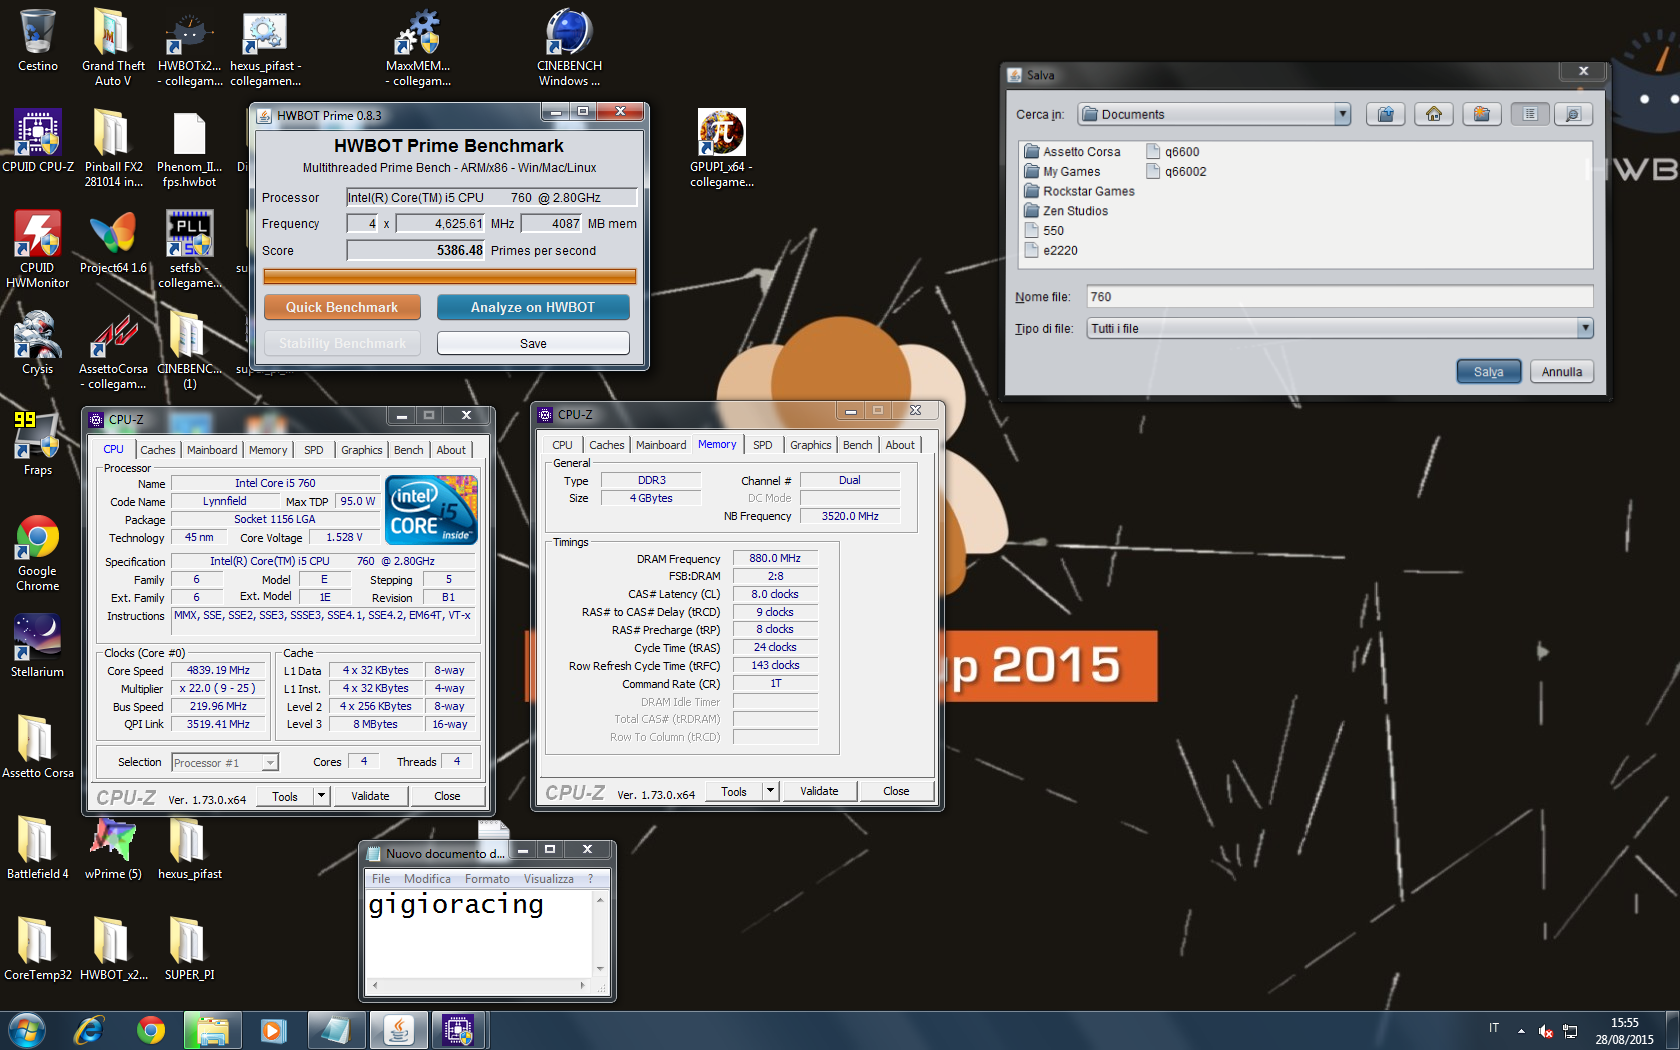Launch the setfsb PLL shortcut
Viewport: 1680px width, 1050px height.
[x=189, y=248]
